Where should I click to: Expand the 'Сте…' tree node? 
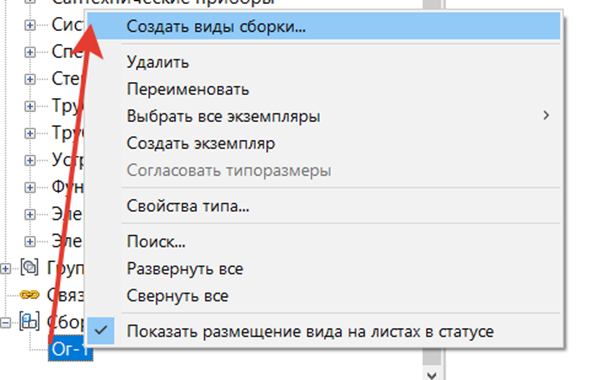coord(30,79)
